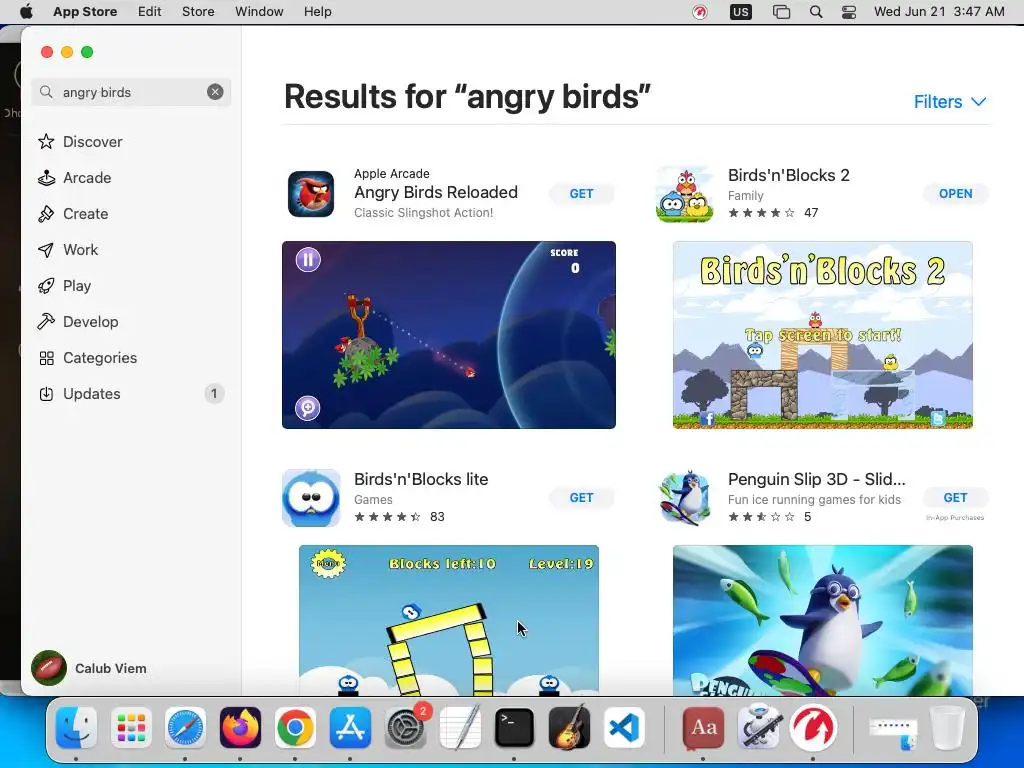
Task: Launch Google Chrome from the Dock
Action: (295, 728)
